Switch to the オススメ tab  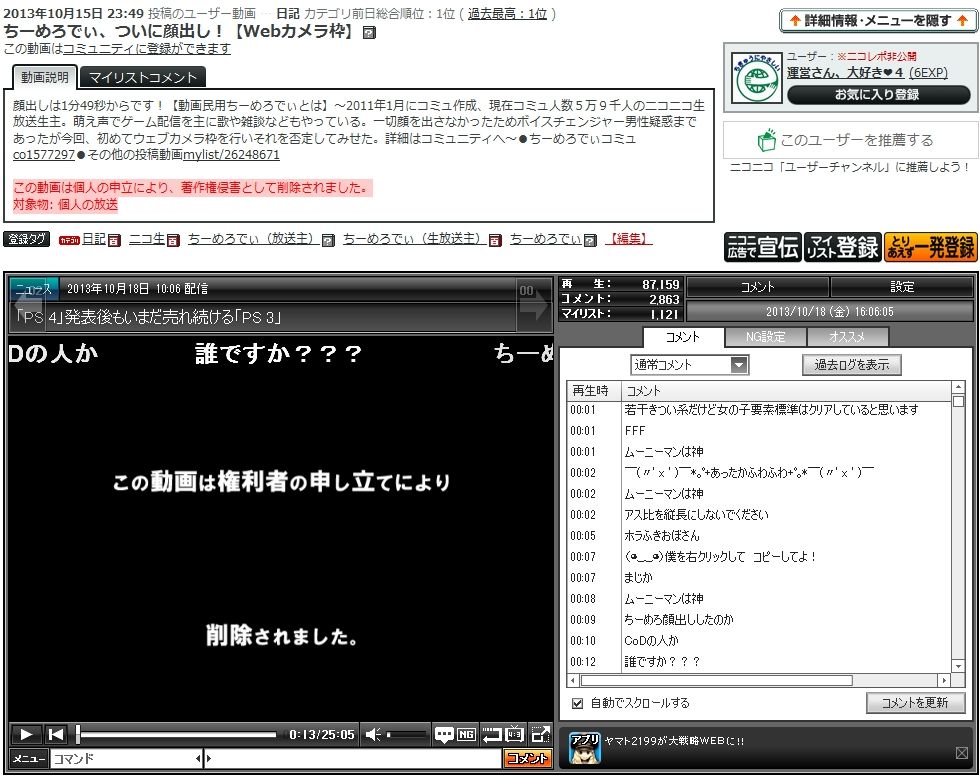(848, 337)
